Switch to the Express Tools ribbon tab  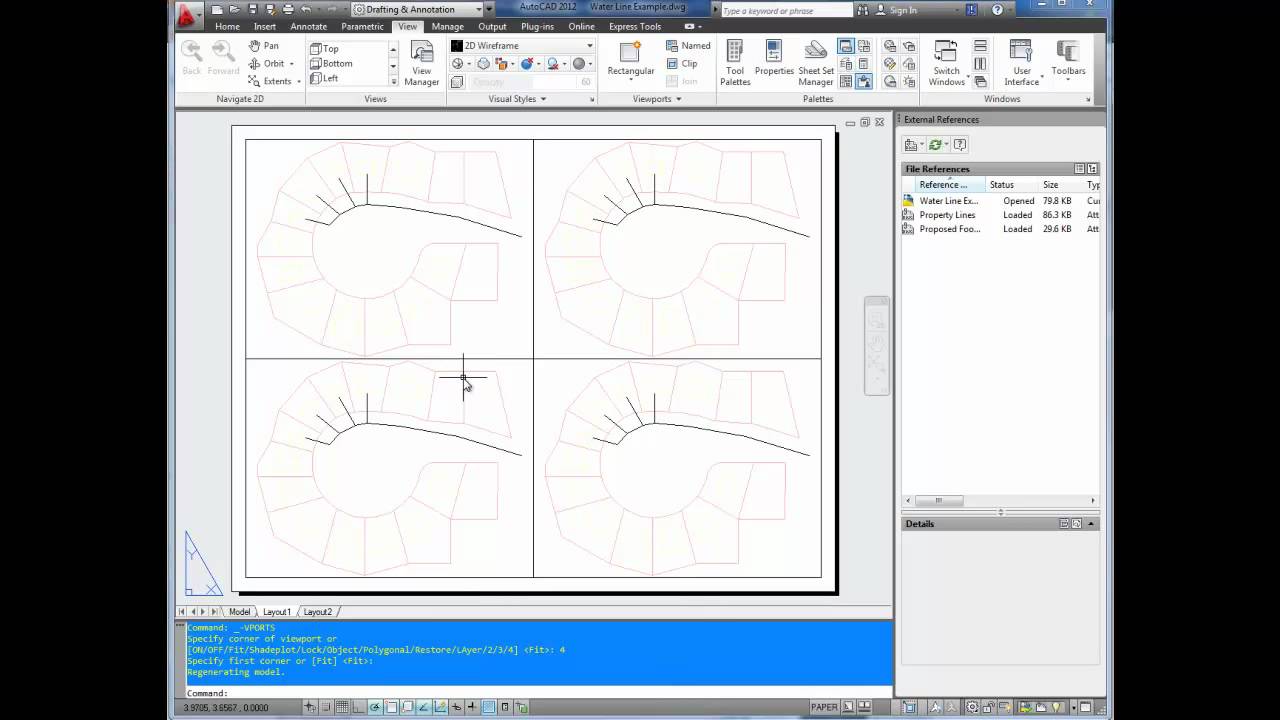point(635,27)
